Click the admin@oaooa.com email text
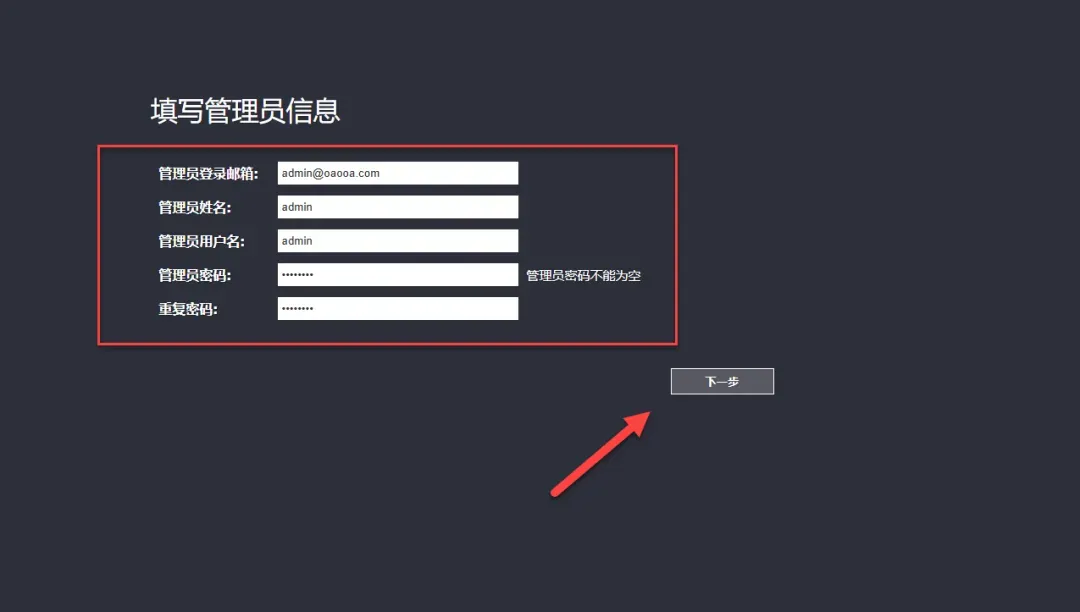 pos(331,173)
